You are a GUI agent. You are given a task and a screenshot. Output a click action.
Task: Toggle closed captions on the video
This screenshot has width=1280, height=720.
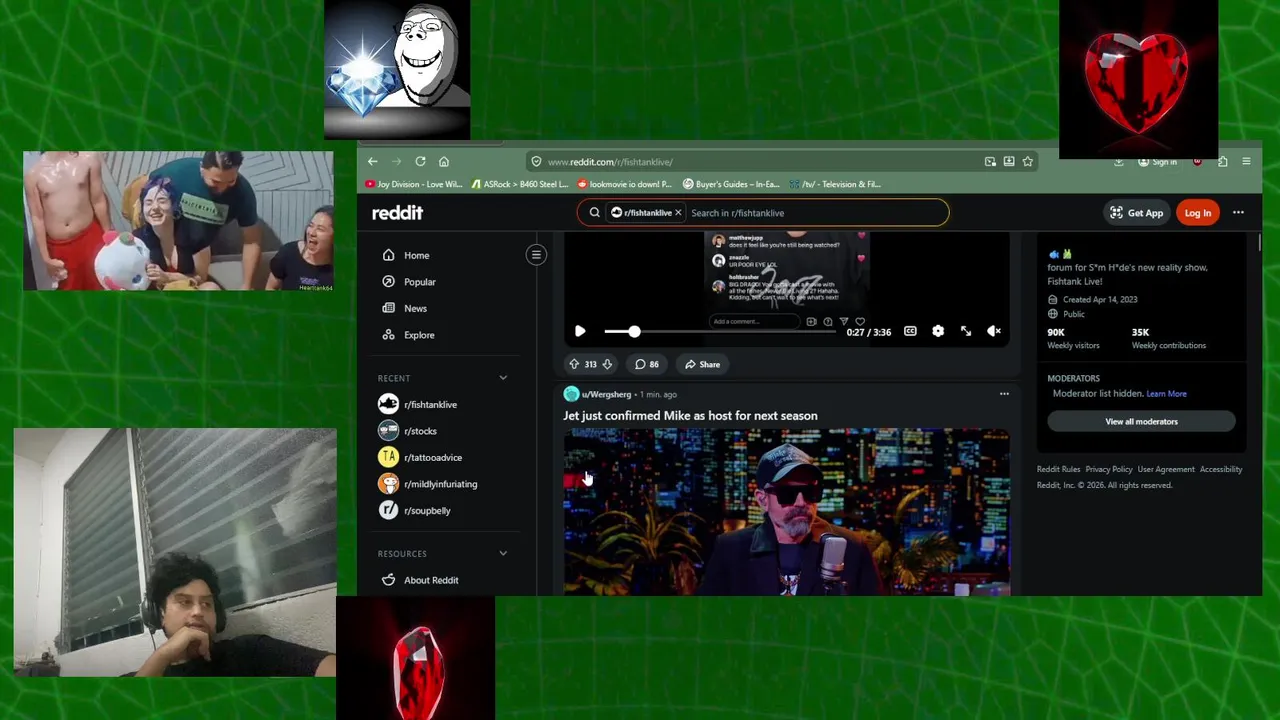(x=910, y=331)
